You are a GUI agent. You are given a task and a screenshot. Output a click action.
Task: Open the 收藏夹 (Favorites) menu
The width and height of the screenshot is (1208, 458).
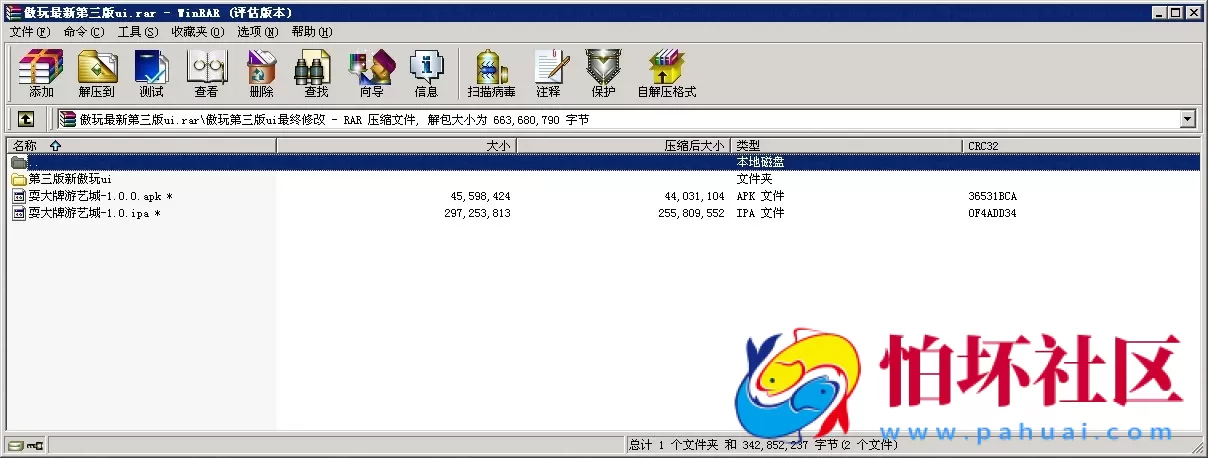click(197, 32)
